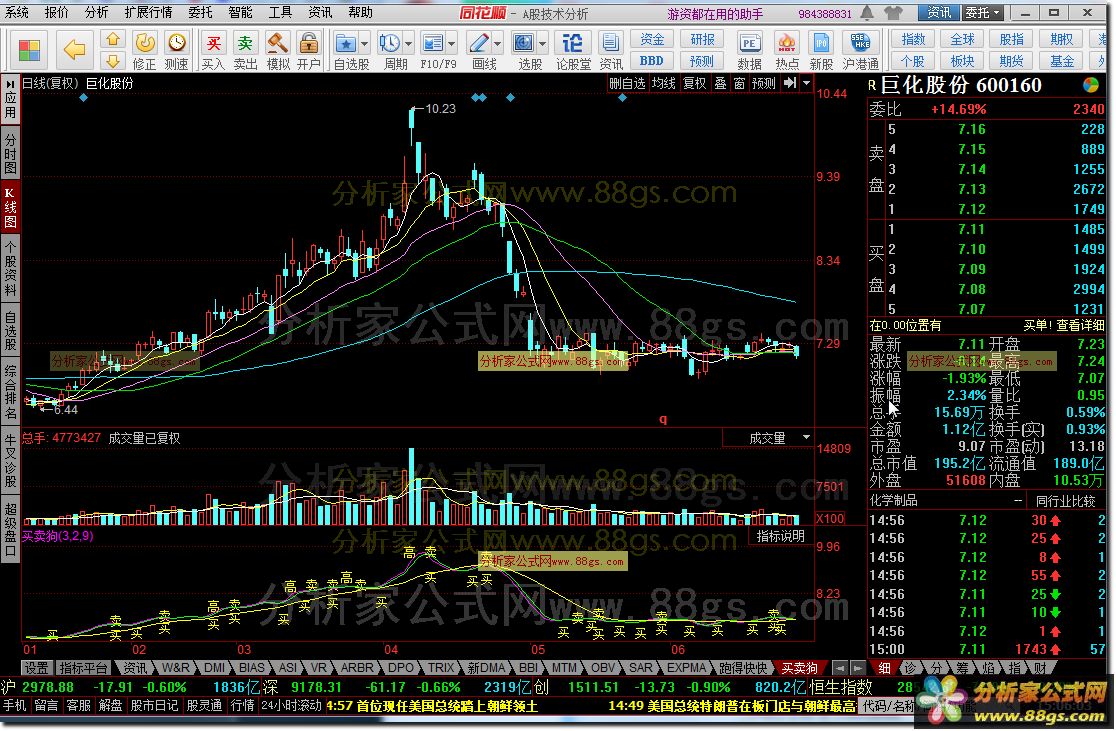Viewport: 1116px width, 731px height.
Task: Open the 选股 stock screener icon
Action: pos(524,44)
